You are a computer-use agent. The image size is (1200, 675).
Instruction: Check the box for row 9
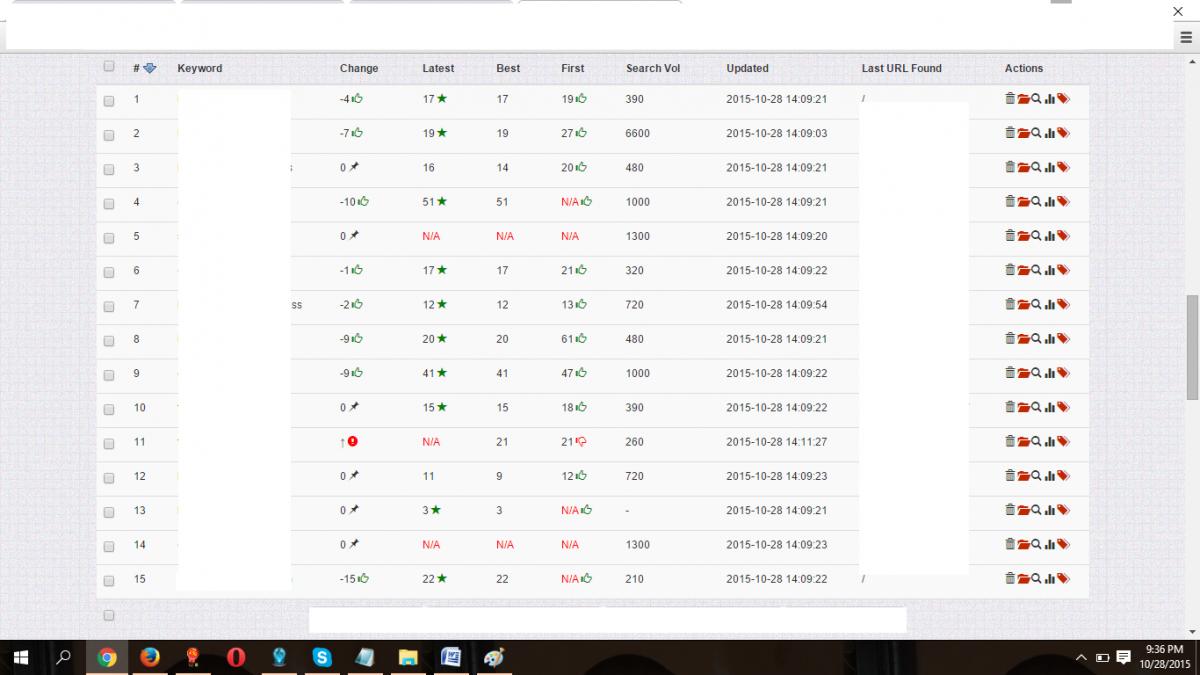point(109,374)
